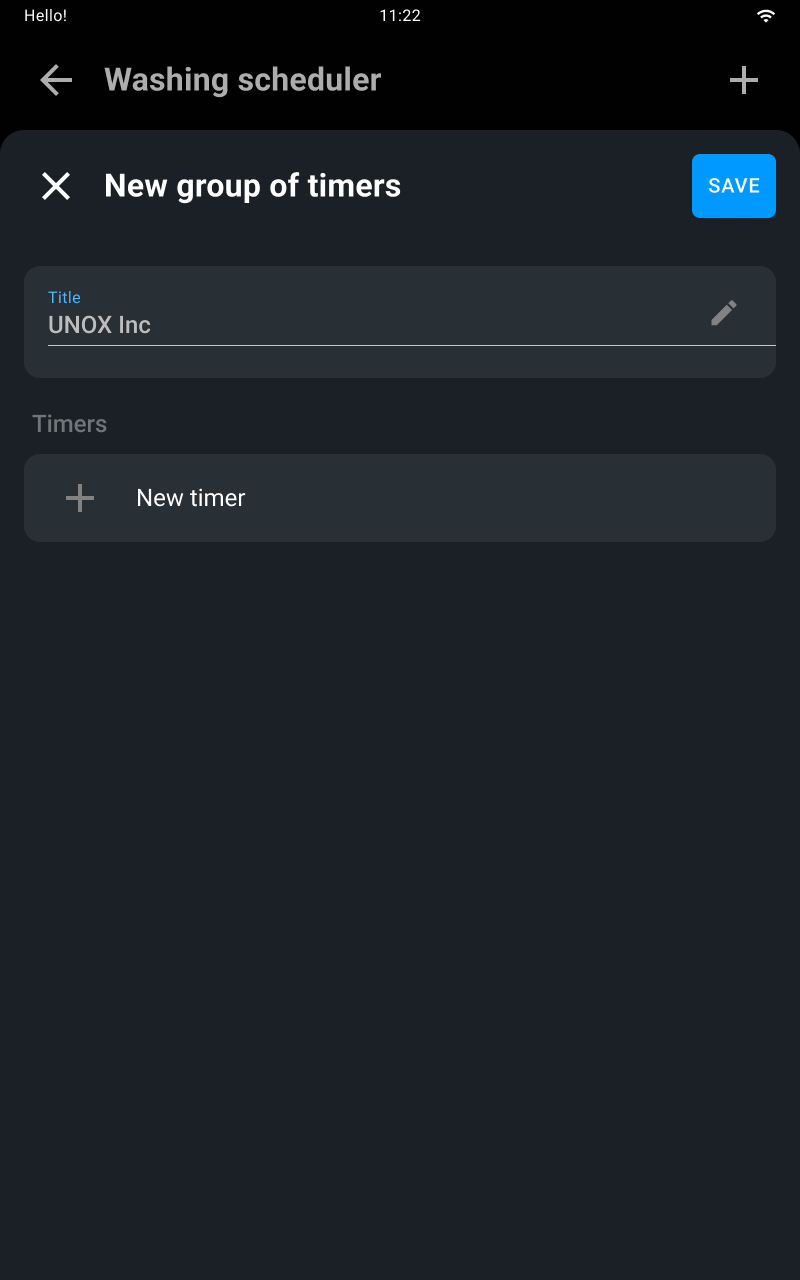Click the 11:22 clock in status bar
Viewport: 800px width, 1280px height.
(400, 16)
